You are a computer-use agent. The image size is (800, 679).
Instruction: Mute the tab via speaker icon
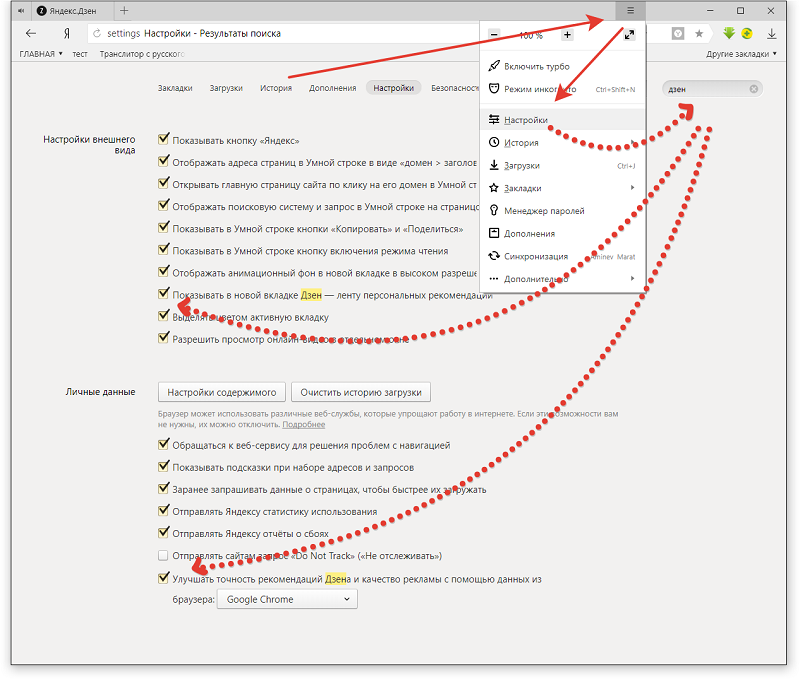(21, 11)
